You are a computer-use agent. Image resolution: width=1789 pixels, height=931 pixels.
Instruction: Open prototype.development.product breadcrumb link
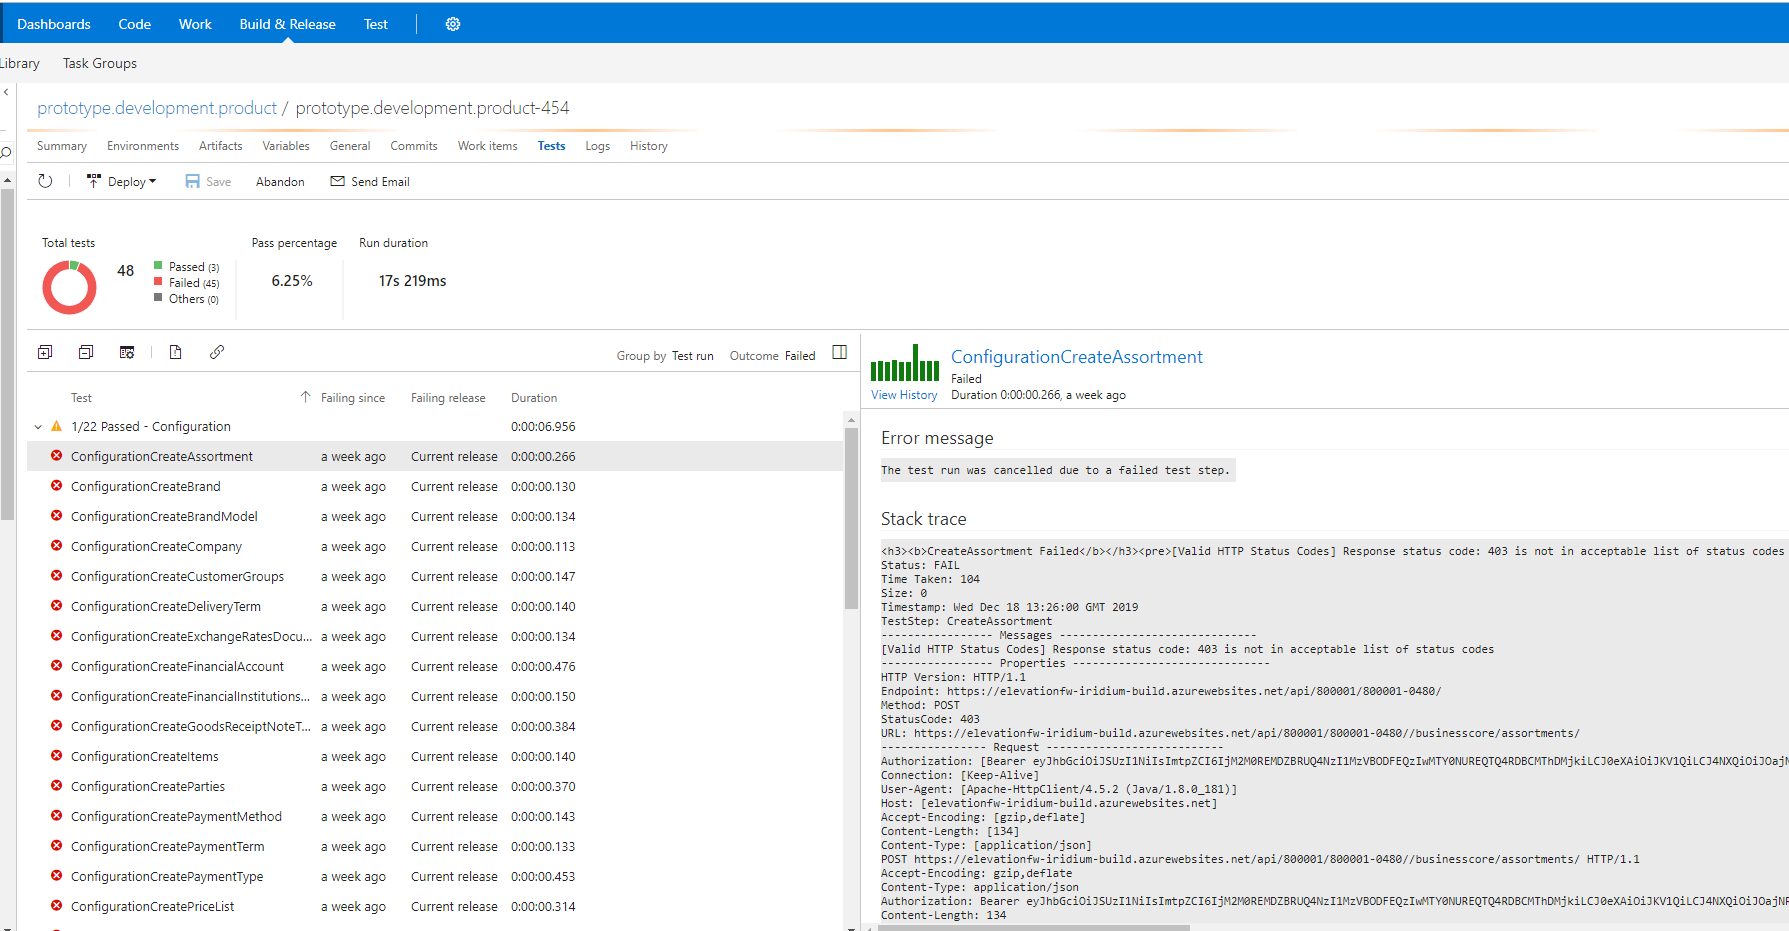point(157,108)
